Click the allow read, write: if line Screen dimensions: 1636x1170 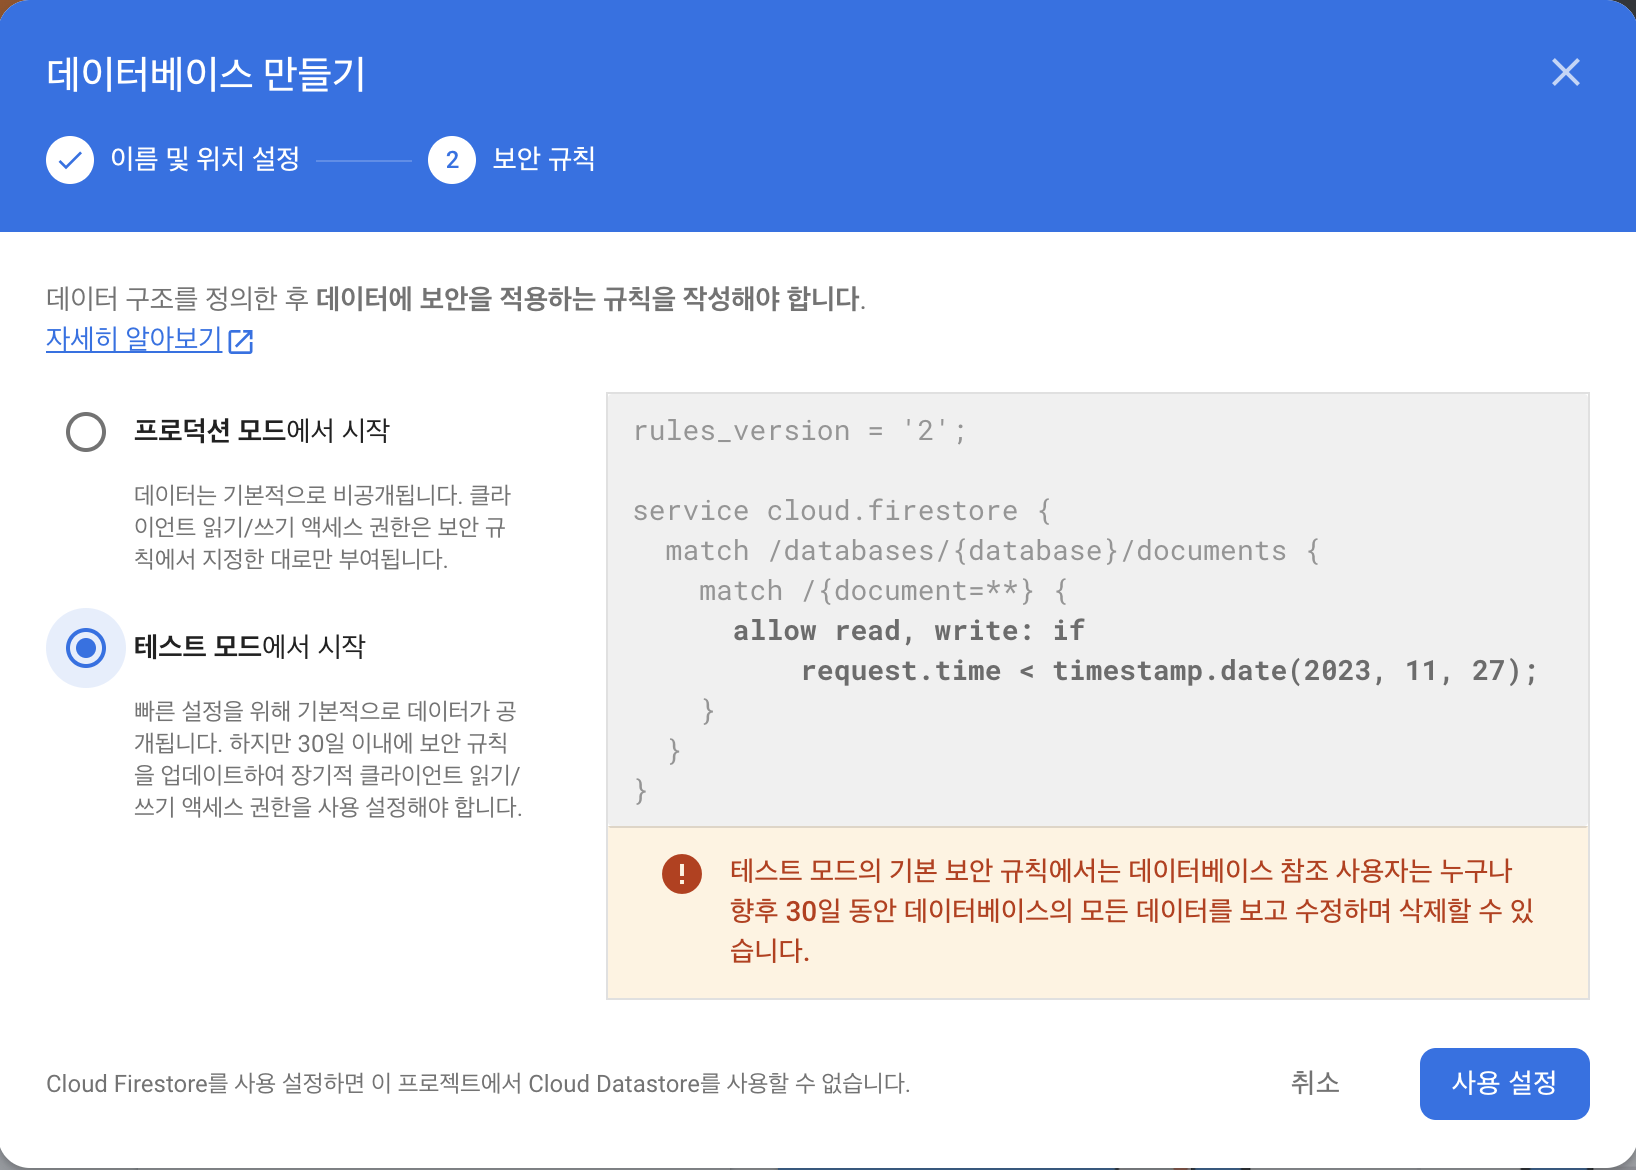pos(909,631)
